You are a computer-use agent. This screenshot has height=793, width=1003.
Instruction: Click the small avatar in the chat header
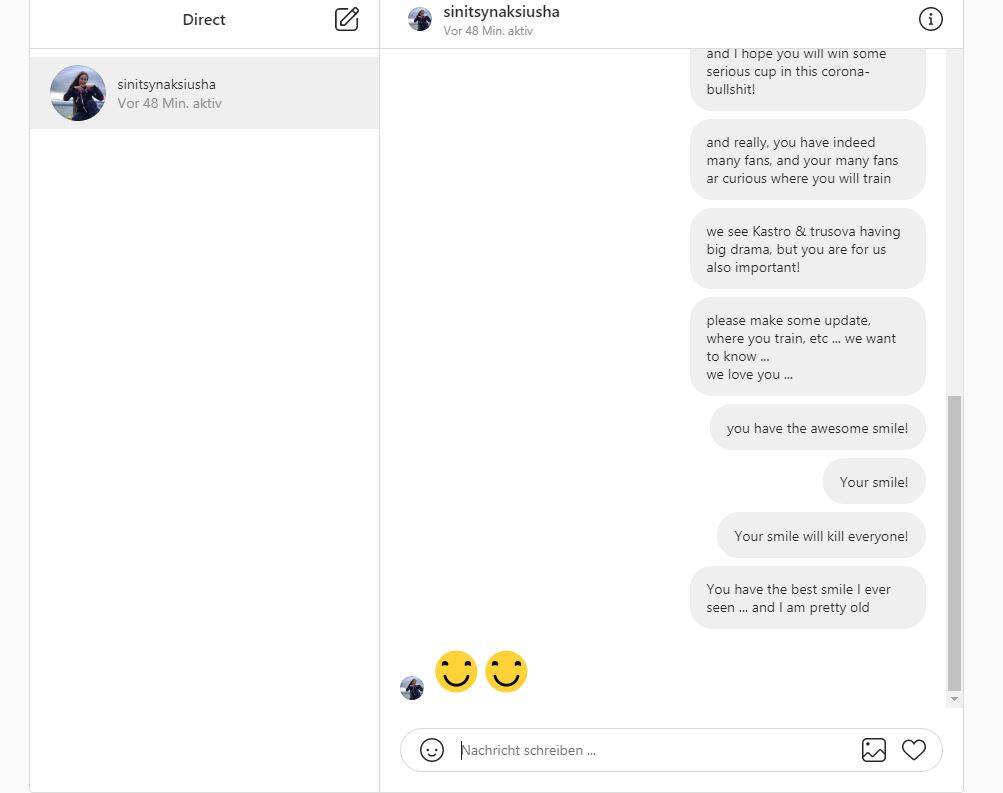point(420,19)
